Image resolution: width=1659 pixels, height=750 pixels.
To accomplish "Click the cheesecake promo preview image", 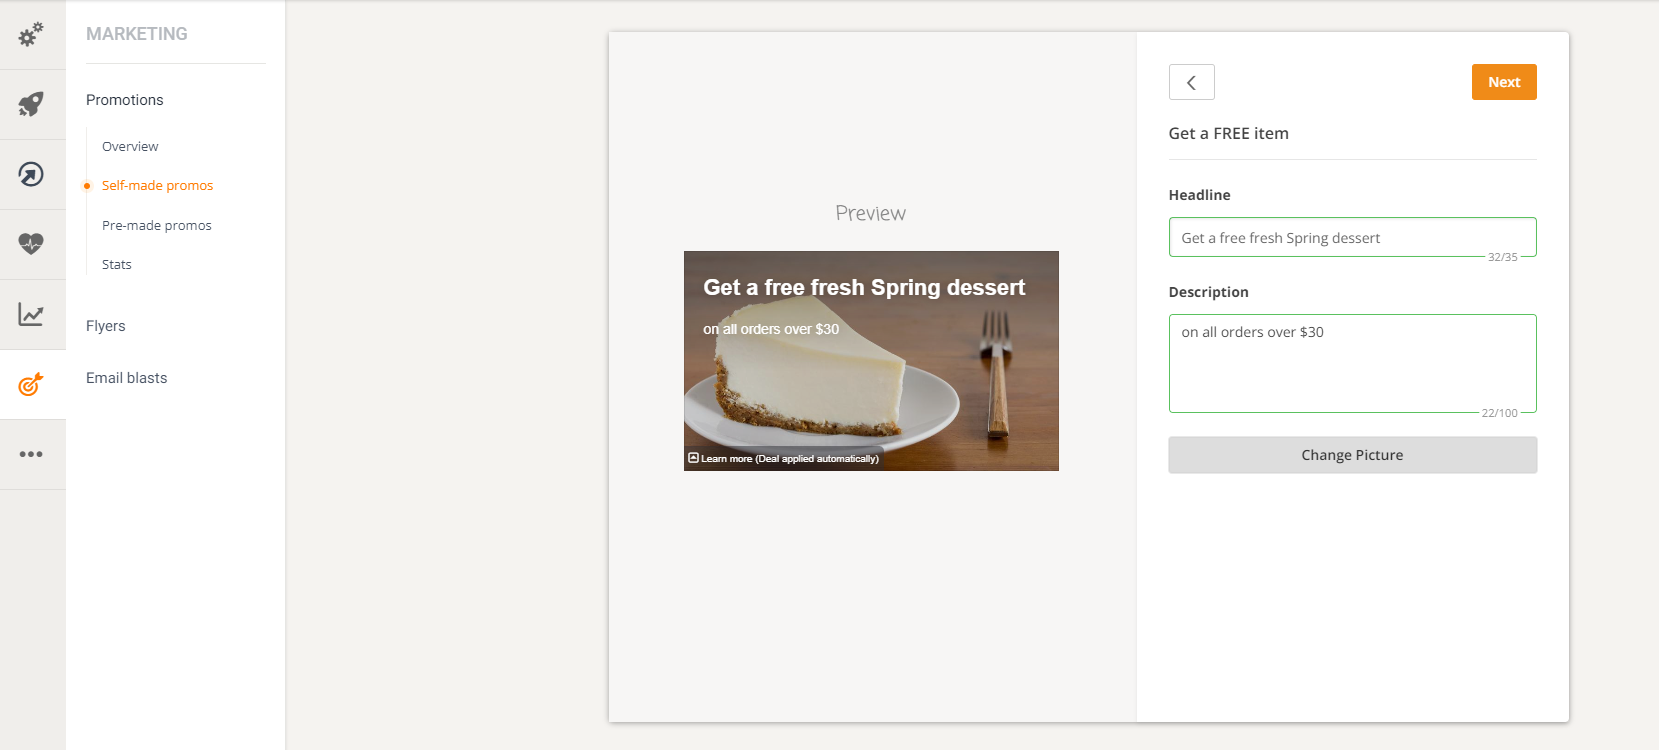I will (871, 361).
